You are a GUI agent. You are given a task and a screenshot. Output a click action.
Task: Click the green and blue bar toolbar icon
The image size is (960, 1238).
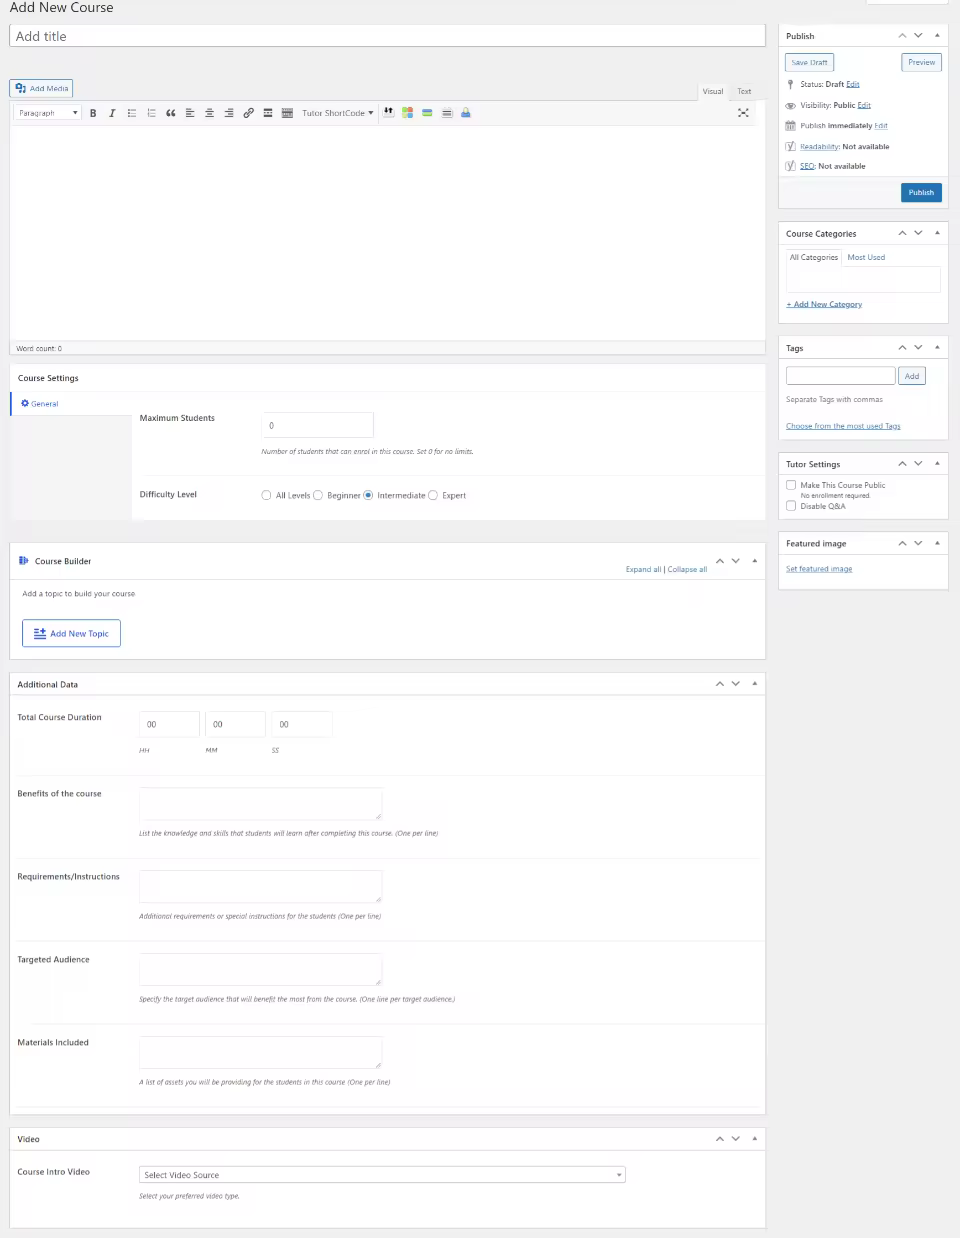[x=427, y=113]
